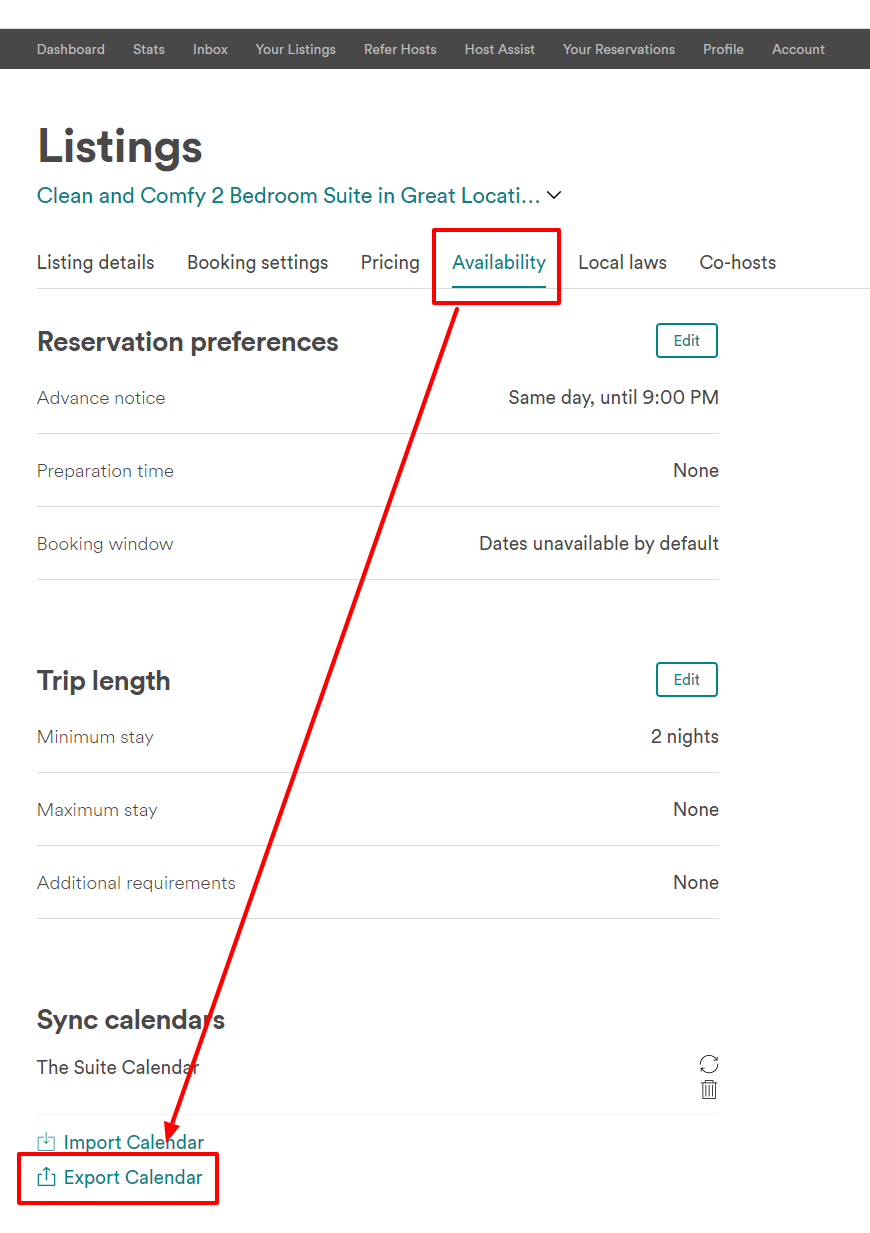View the Listing details tab
Screen dimensions: 870x1233
[95, 263]
